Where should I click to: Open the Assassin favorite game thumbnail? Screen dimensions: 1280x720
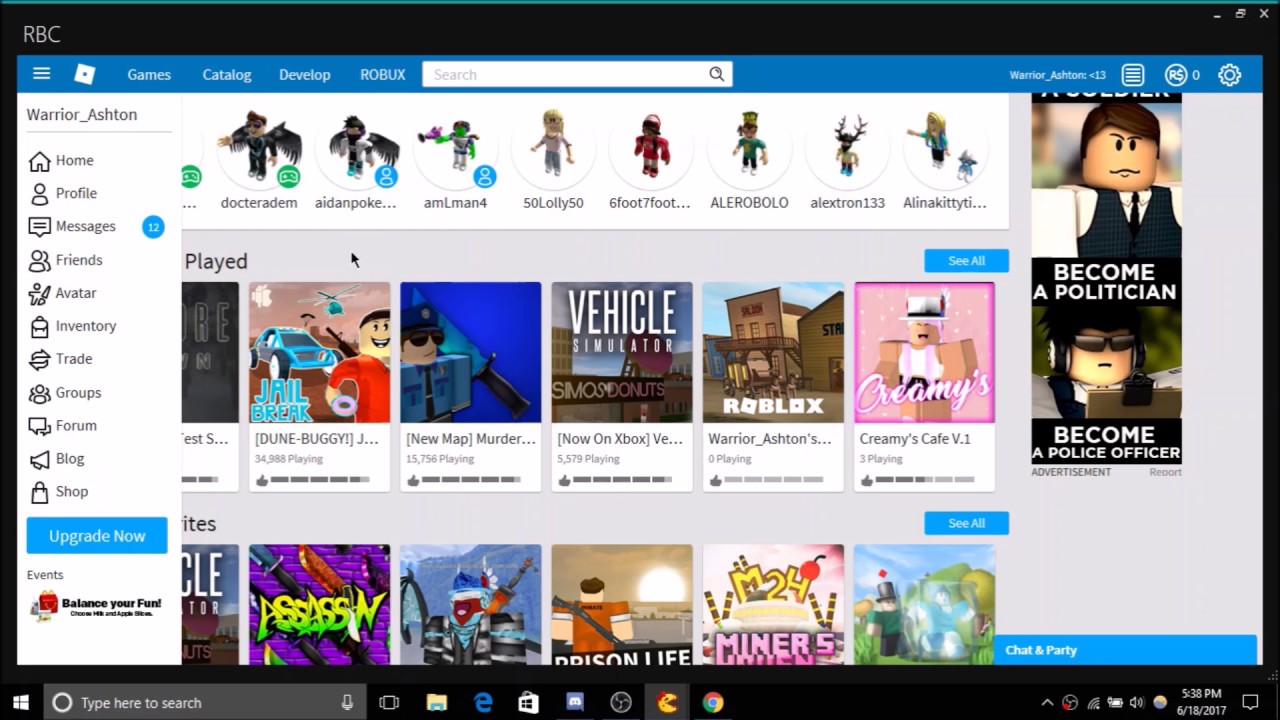[320, 604]
